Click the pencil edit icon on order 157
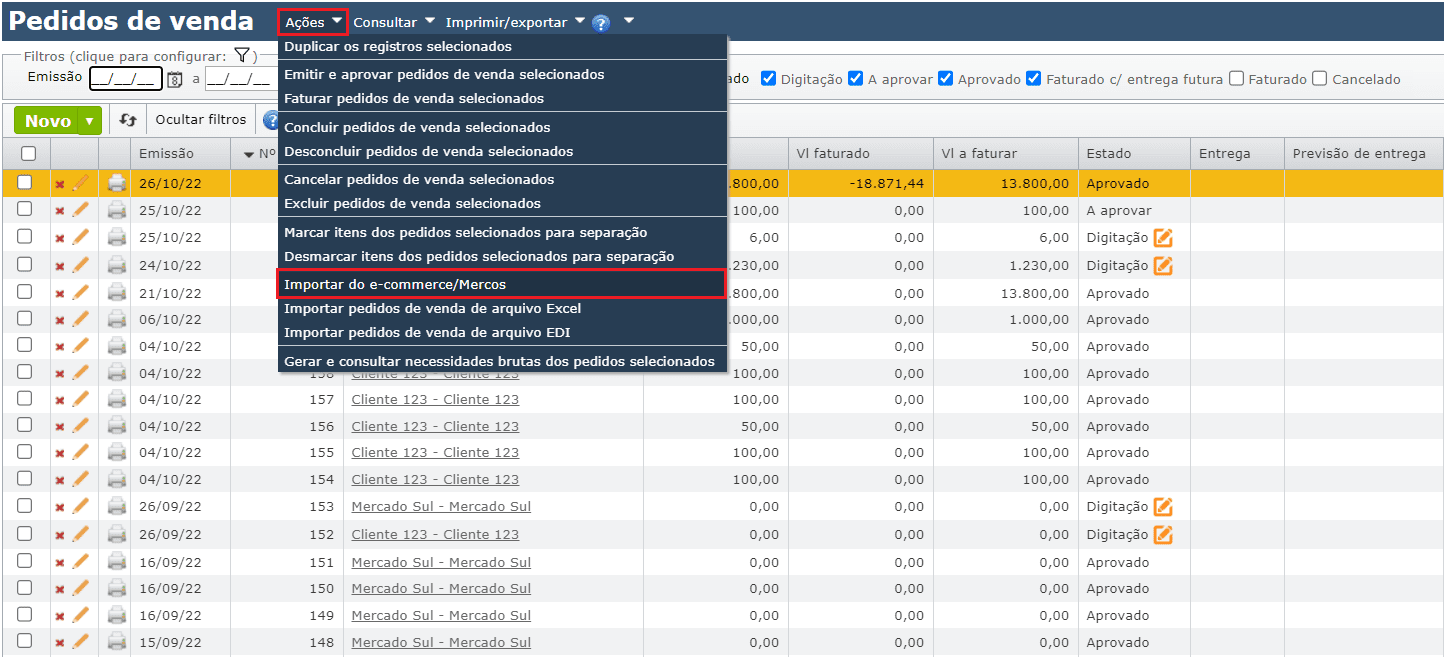Screen dimensions: 1444x657 [x=81, y=399]
